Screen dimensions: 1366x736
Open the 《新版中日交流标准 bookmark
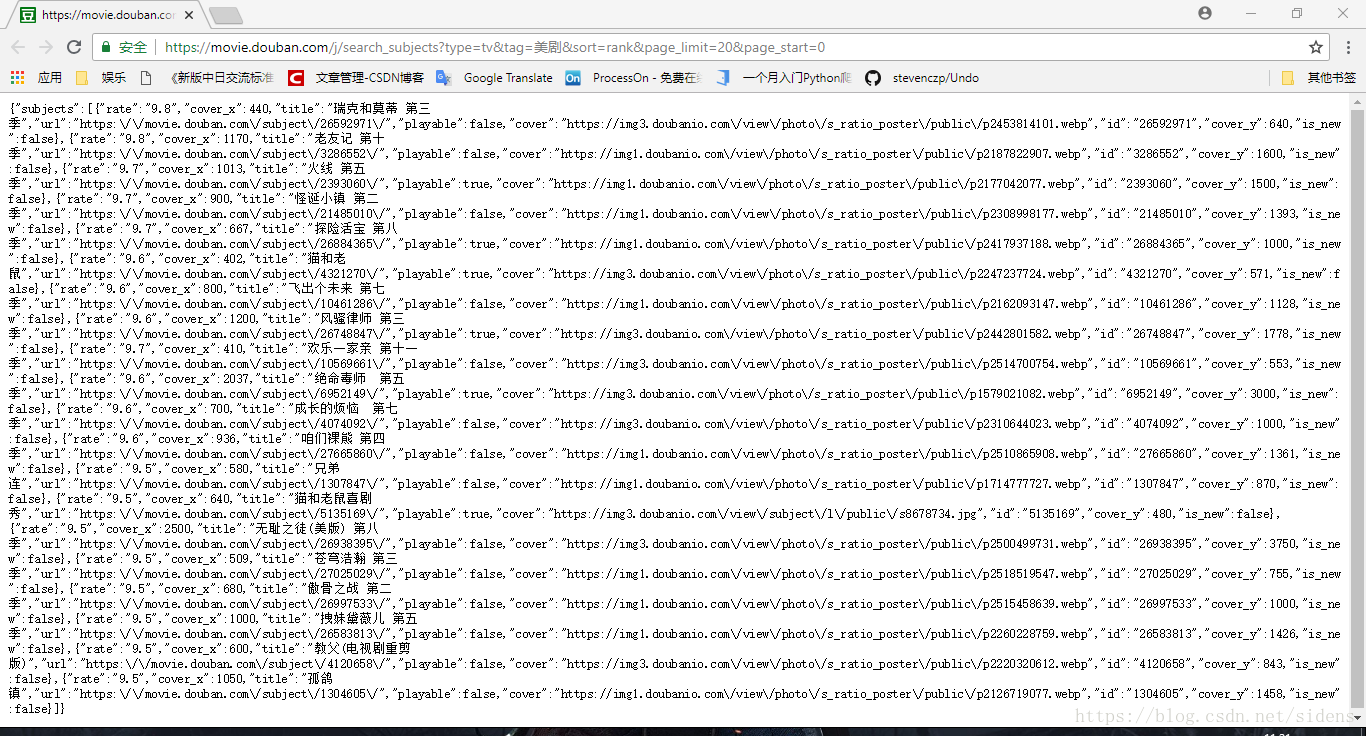pos(220,77)
